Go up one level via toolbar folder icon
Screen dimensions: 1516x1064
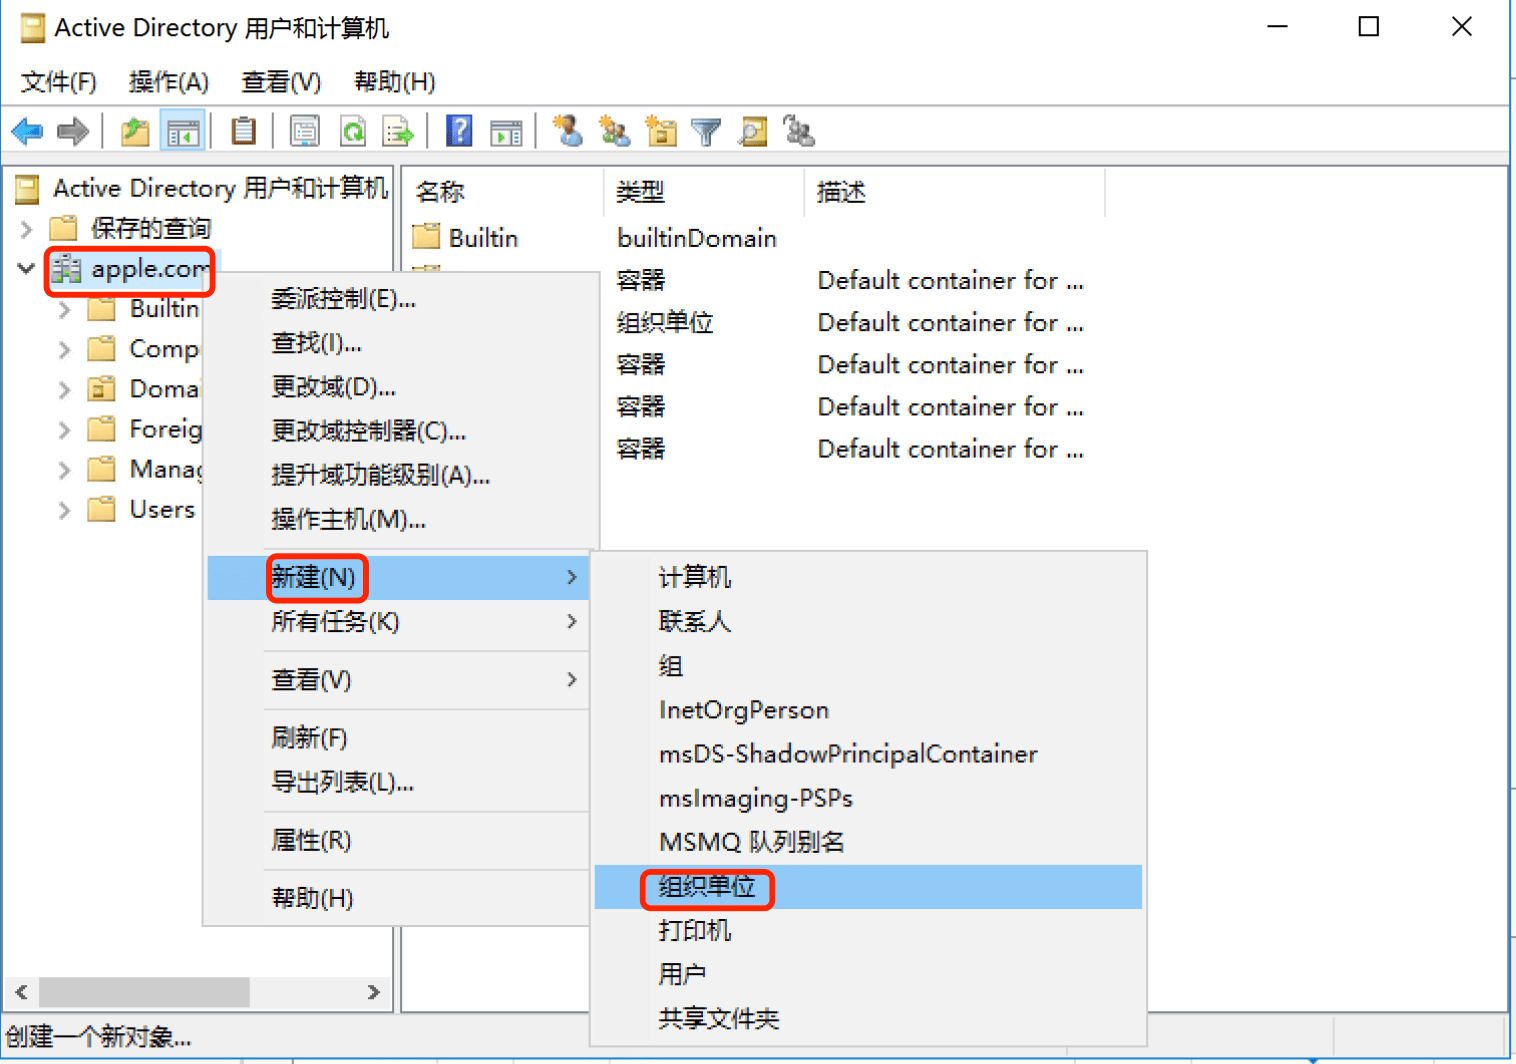[x=135, y=131]
